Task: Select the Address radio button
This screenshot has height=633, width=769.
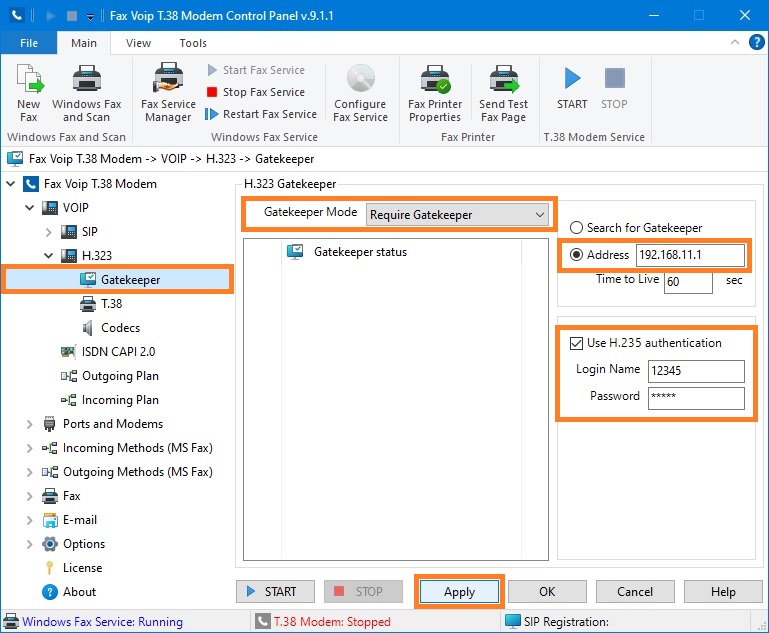Action: pos(576,254)
